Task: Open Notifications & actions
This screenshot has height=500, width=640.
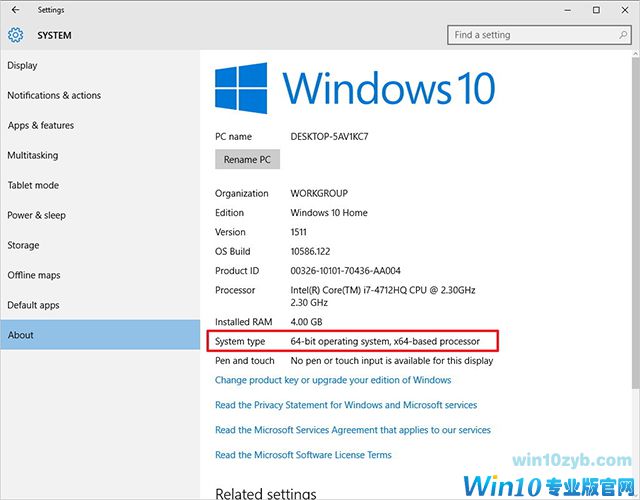Action: coord(100,95)
